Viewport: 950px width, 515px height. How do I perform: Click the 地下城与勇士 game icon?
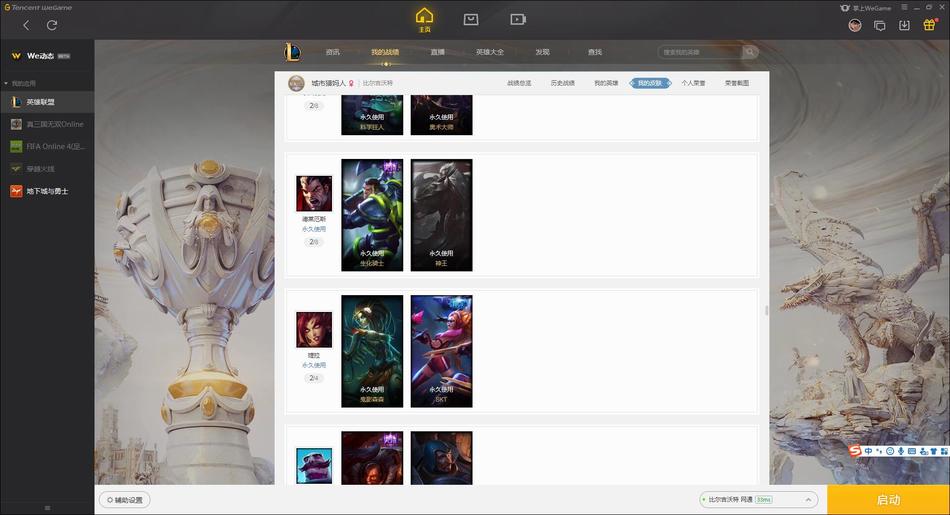(x=16, y=191)
